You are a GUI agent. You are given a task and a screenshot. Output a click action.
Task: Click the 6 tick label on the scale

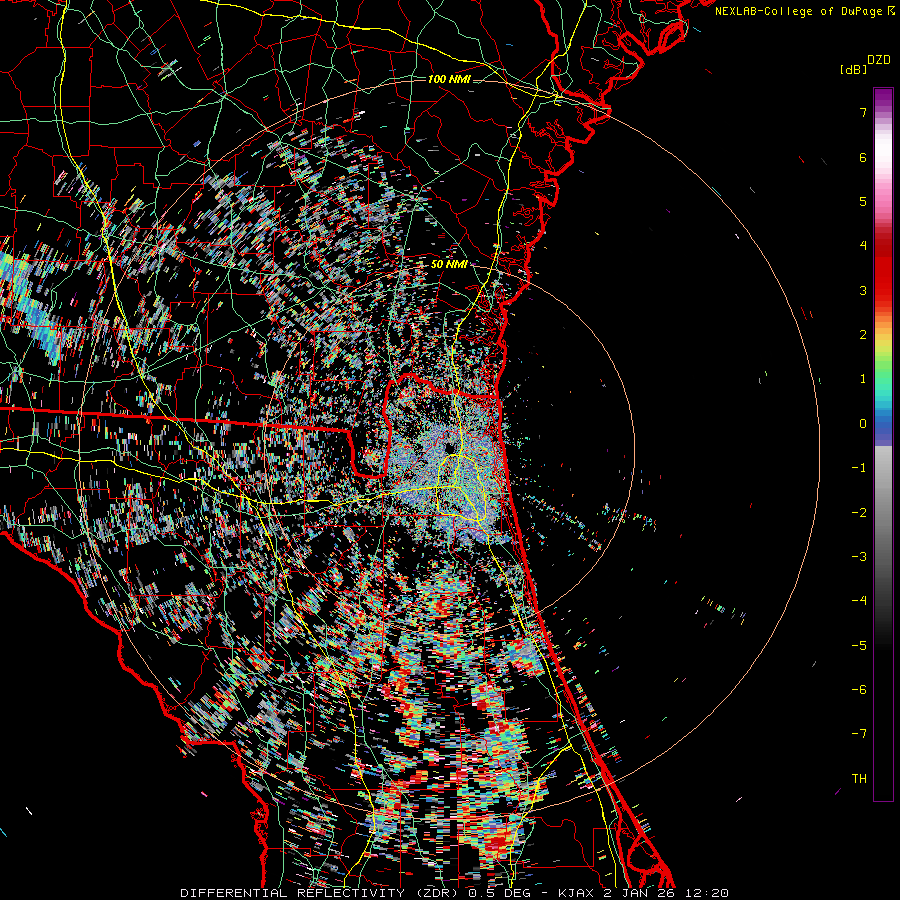[x=863, y=157]
